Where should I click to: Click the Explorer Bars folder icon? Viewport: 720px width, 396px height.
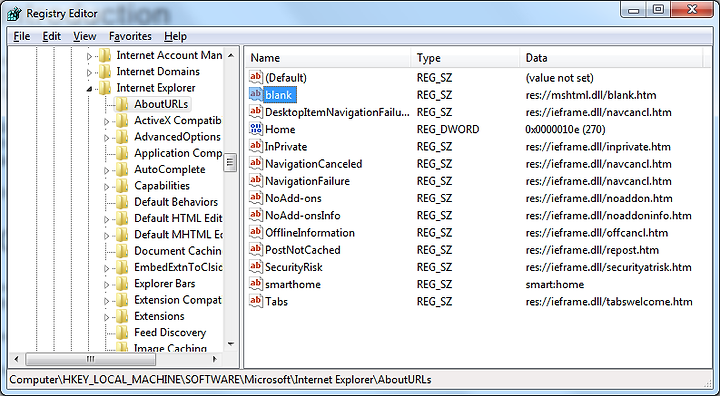tap(122, 283)
